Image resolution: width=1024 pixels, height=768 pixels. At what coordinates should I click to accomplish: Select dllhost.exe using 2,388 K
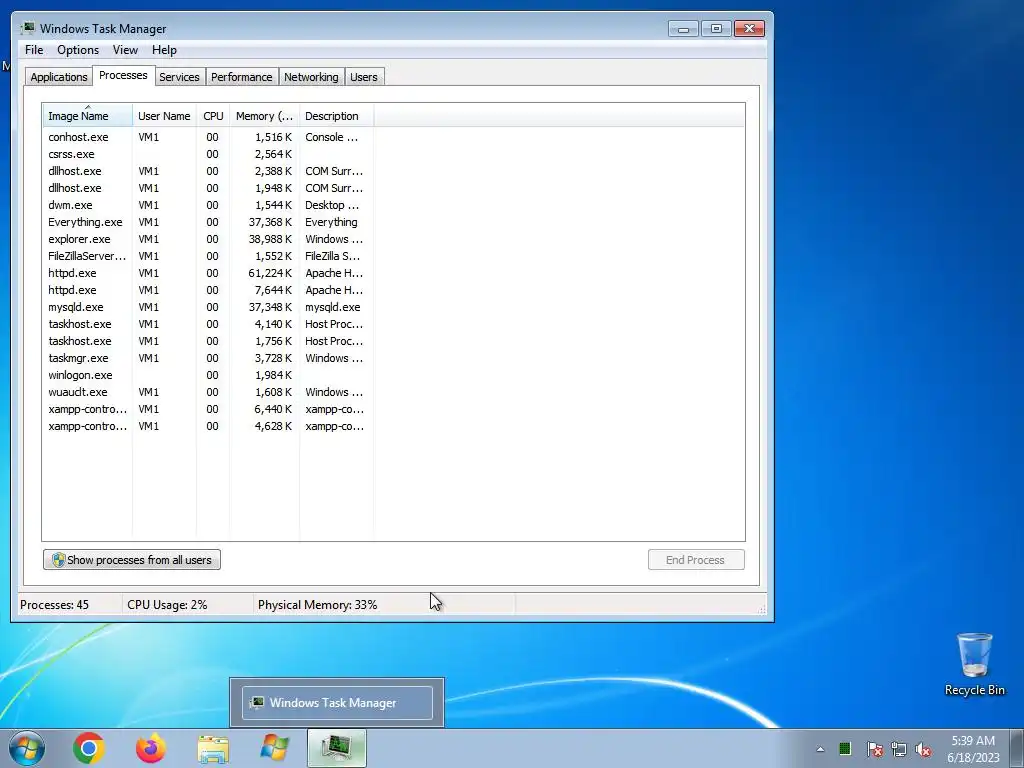pyautogui.click(x=208, y=171)
